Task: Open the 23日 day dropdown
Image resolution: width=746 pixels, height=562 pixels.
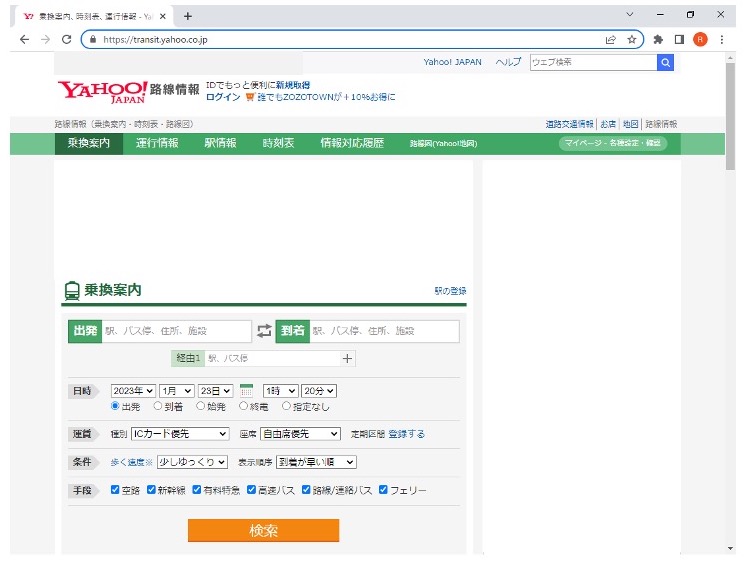Action: pos(215,391)
